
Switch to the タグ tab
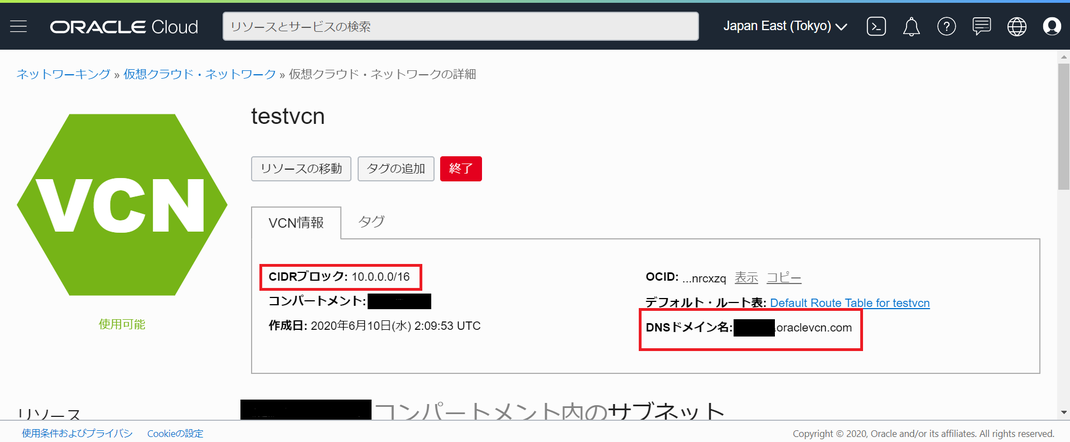[371, 222]
